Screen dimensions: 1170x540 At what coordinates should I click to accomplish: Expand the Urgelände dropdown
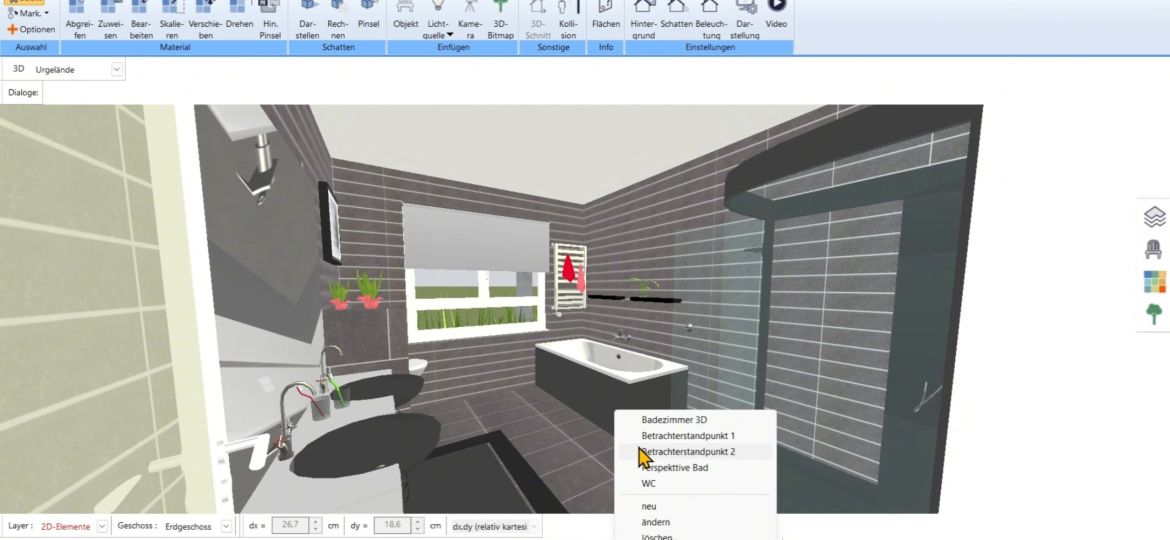tap(116, 69)
